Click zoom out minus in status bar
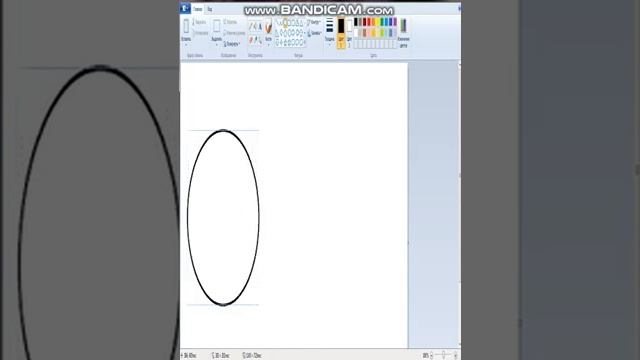This screenshot has height=360, width=640. [x=432, y=356]
